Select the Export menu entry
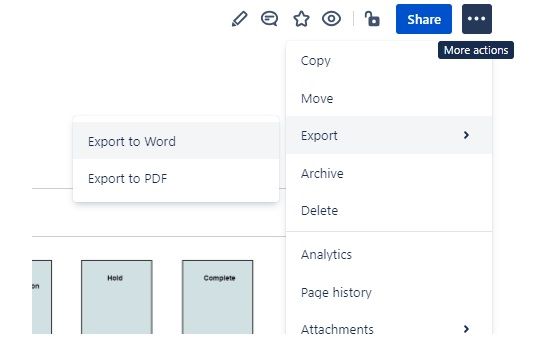The image size is (540, 360). click(389, 135)
